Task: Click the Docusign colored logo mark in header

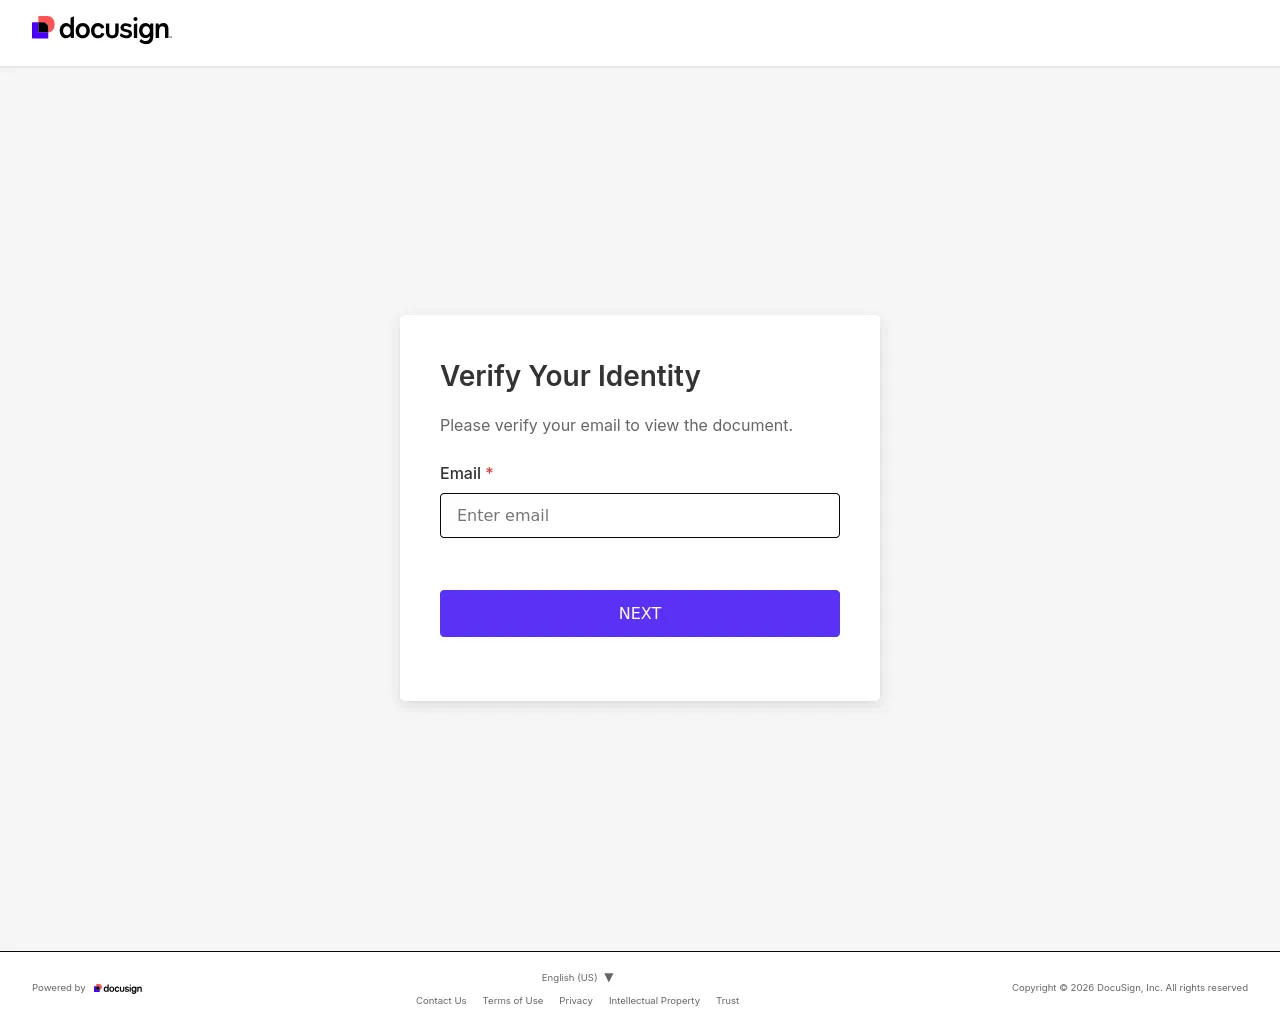Action: pyautogui.click(x=43, y=28)
